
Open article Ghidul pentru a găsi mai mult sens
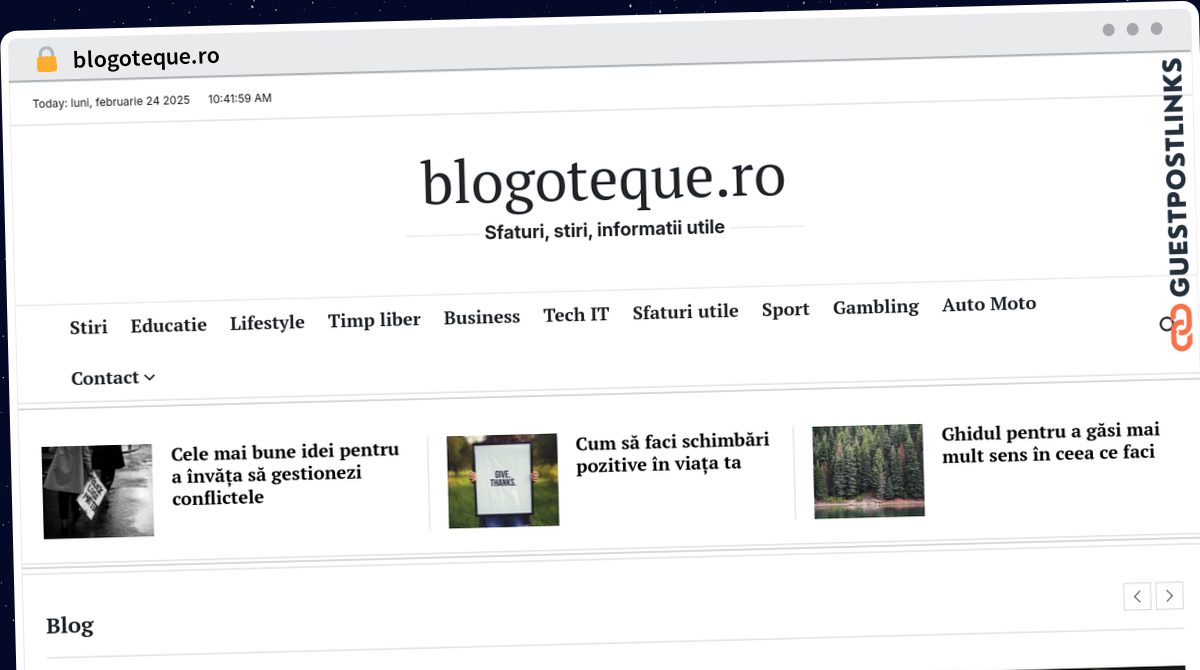1051,443
